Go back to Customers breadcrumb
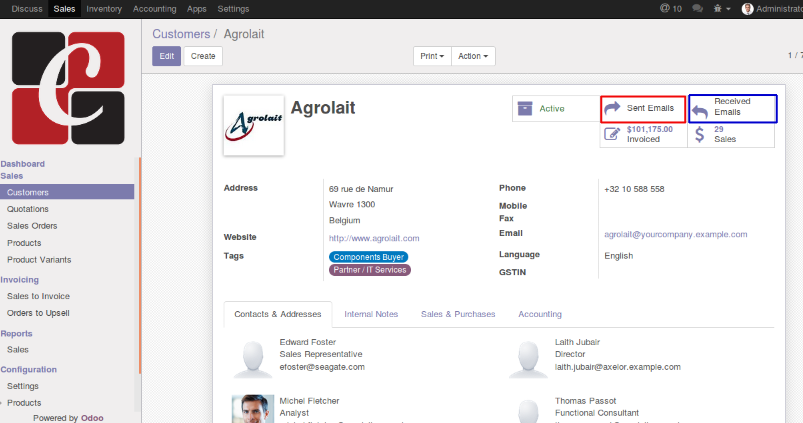 tap(181, 34)
